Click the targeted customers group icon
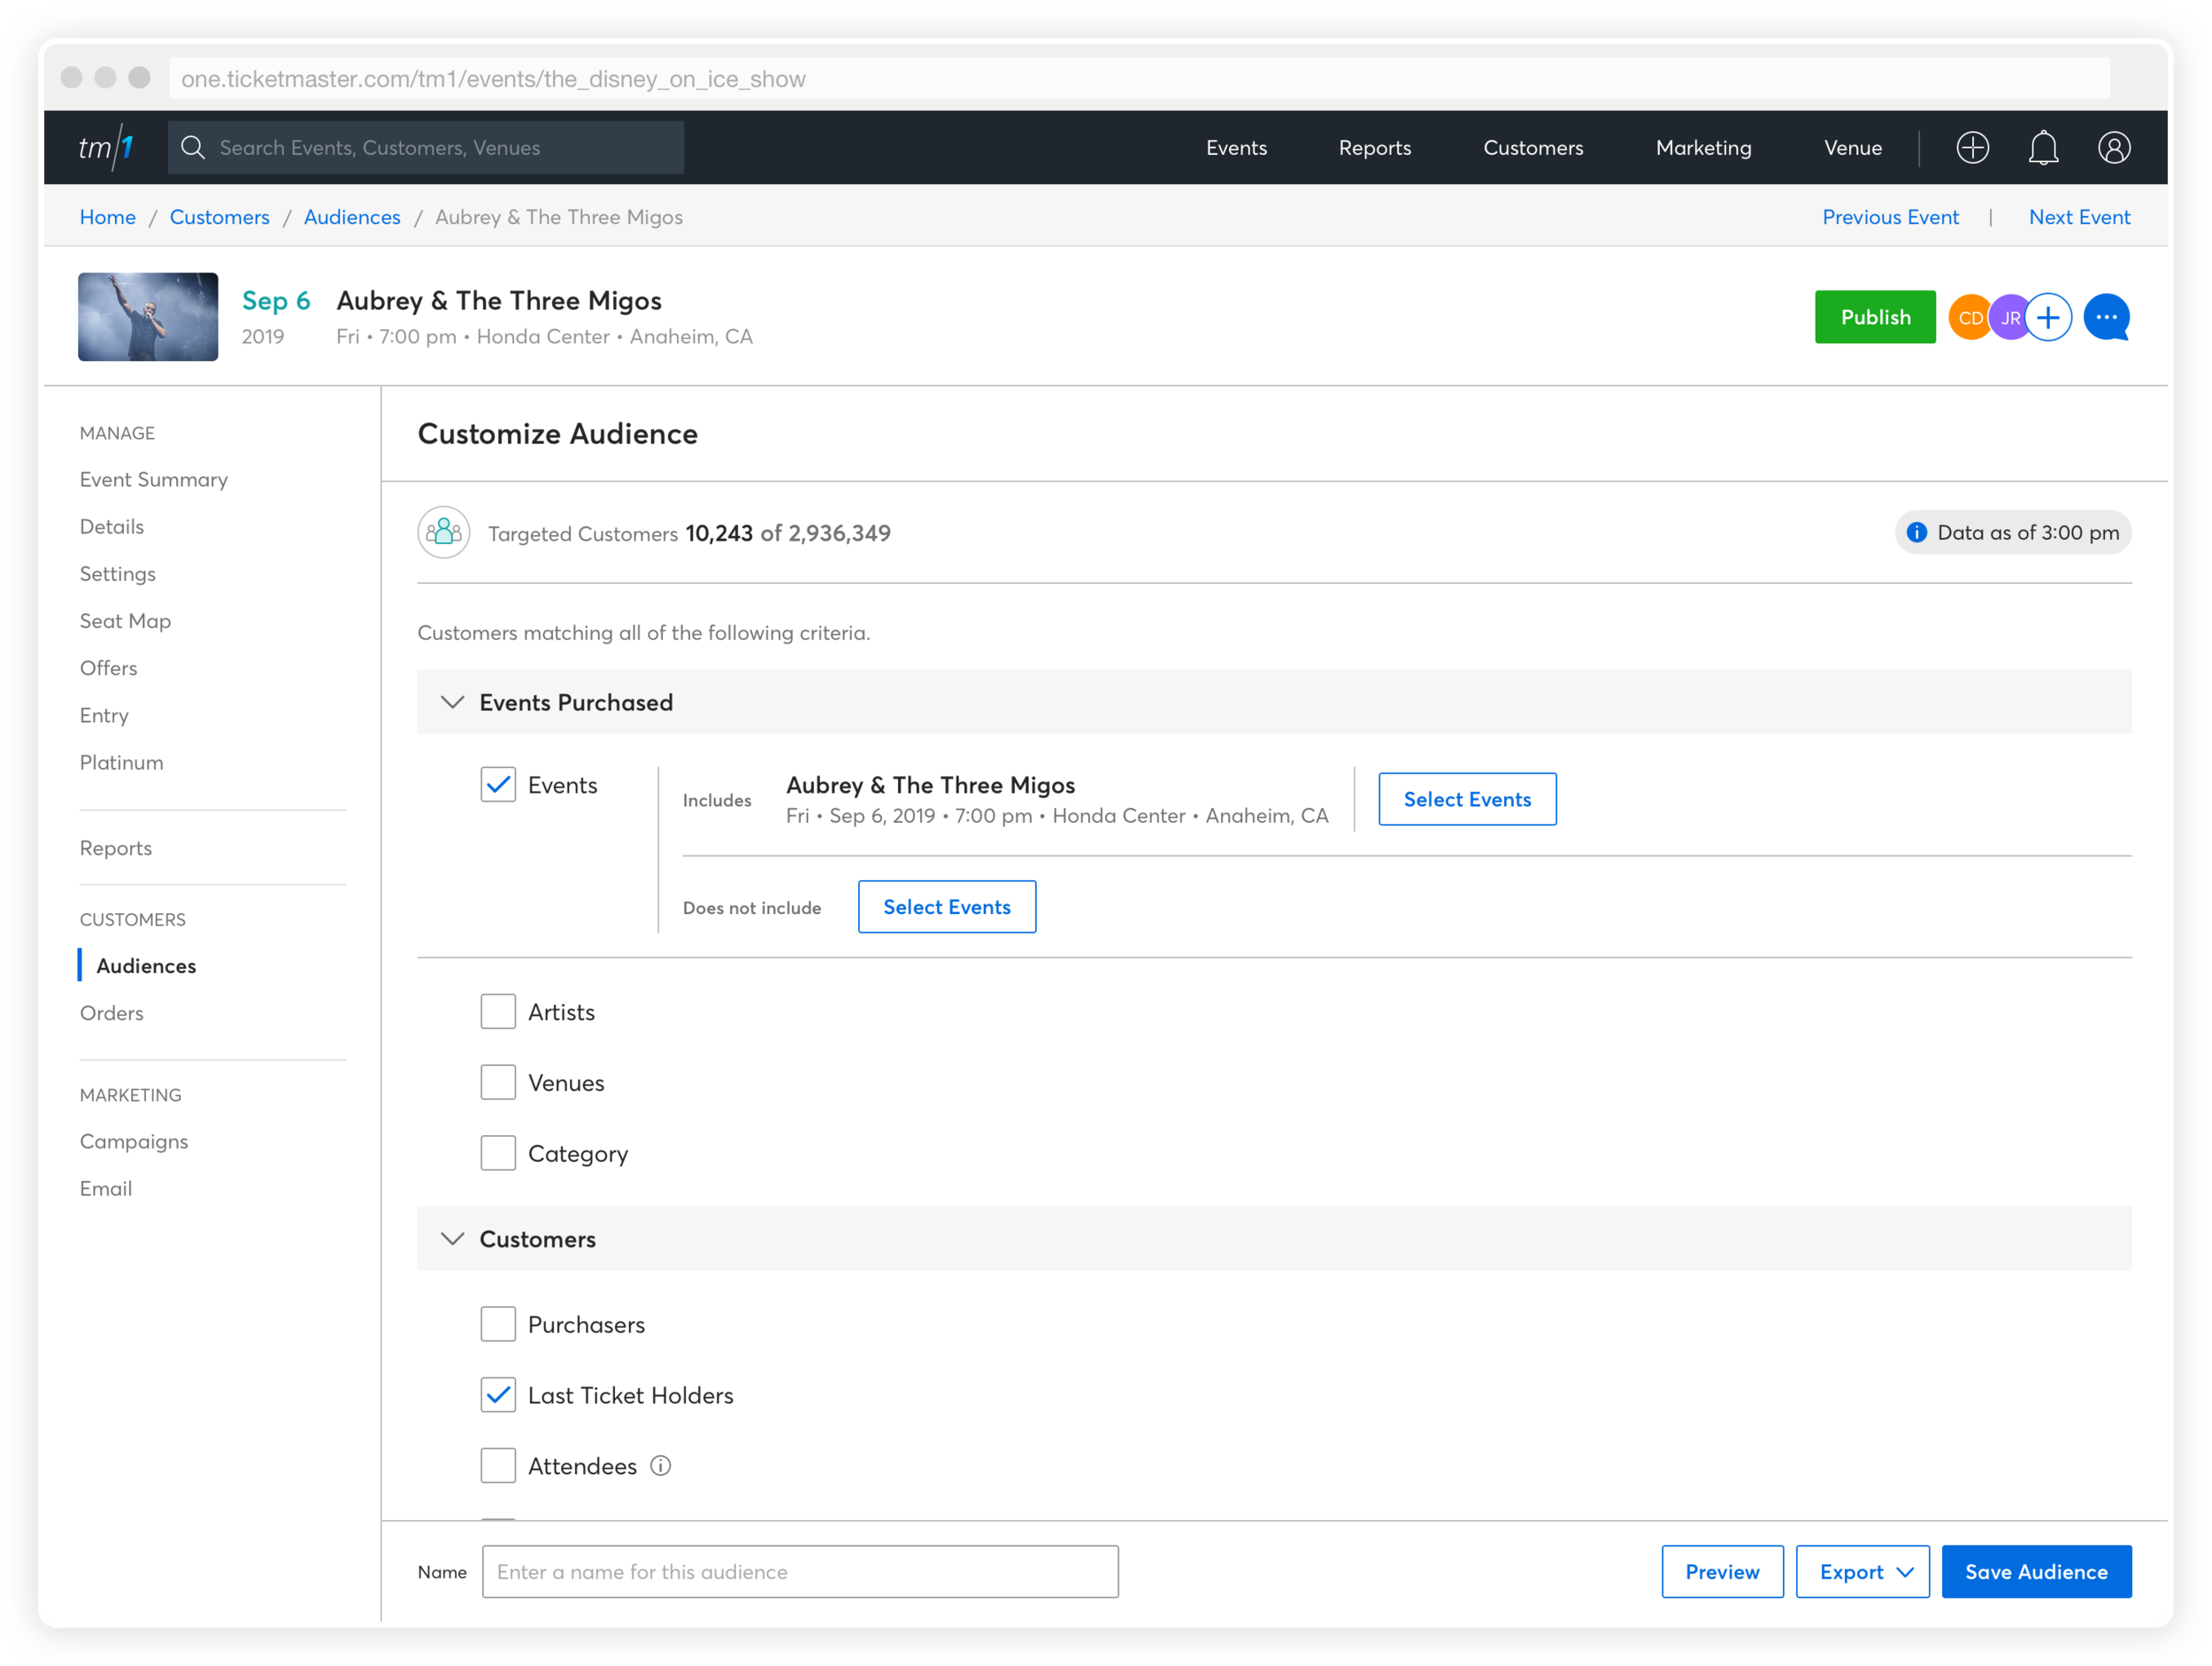This screenshot has height=1666, width=2212. 444,533
